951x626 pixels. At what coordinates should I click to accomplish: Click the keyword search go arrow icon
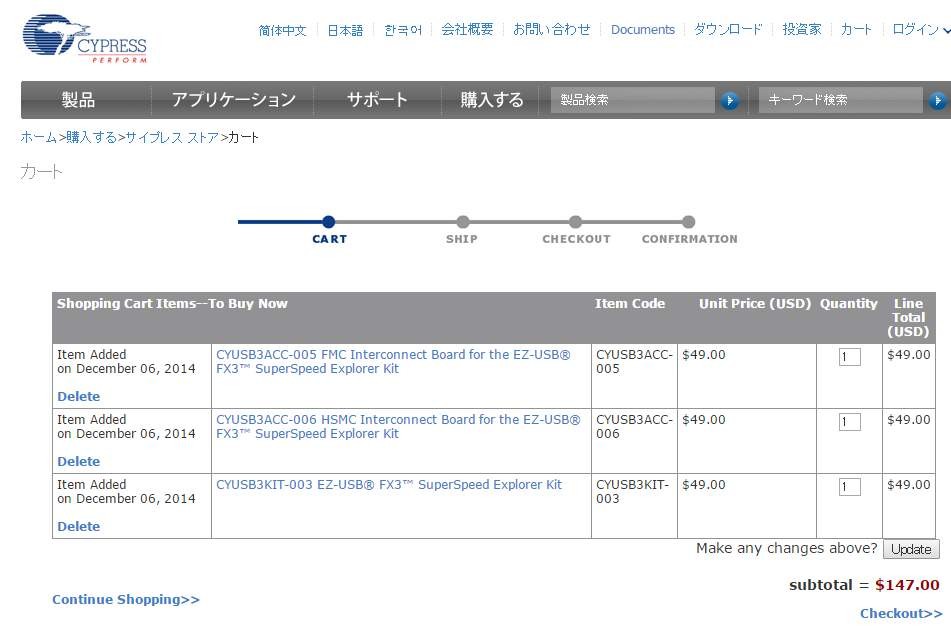coord(937,100)
